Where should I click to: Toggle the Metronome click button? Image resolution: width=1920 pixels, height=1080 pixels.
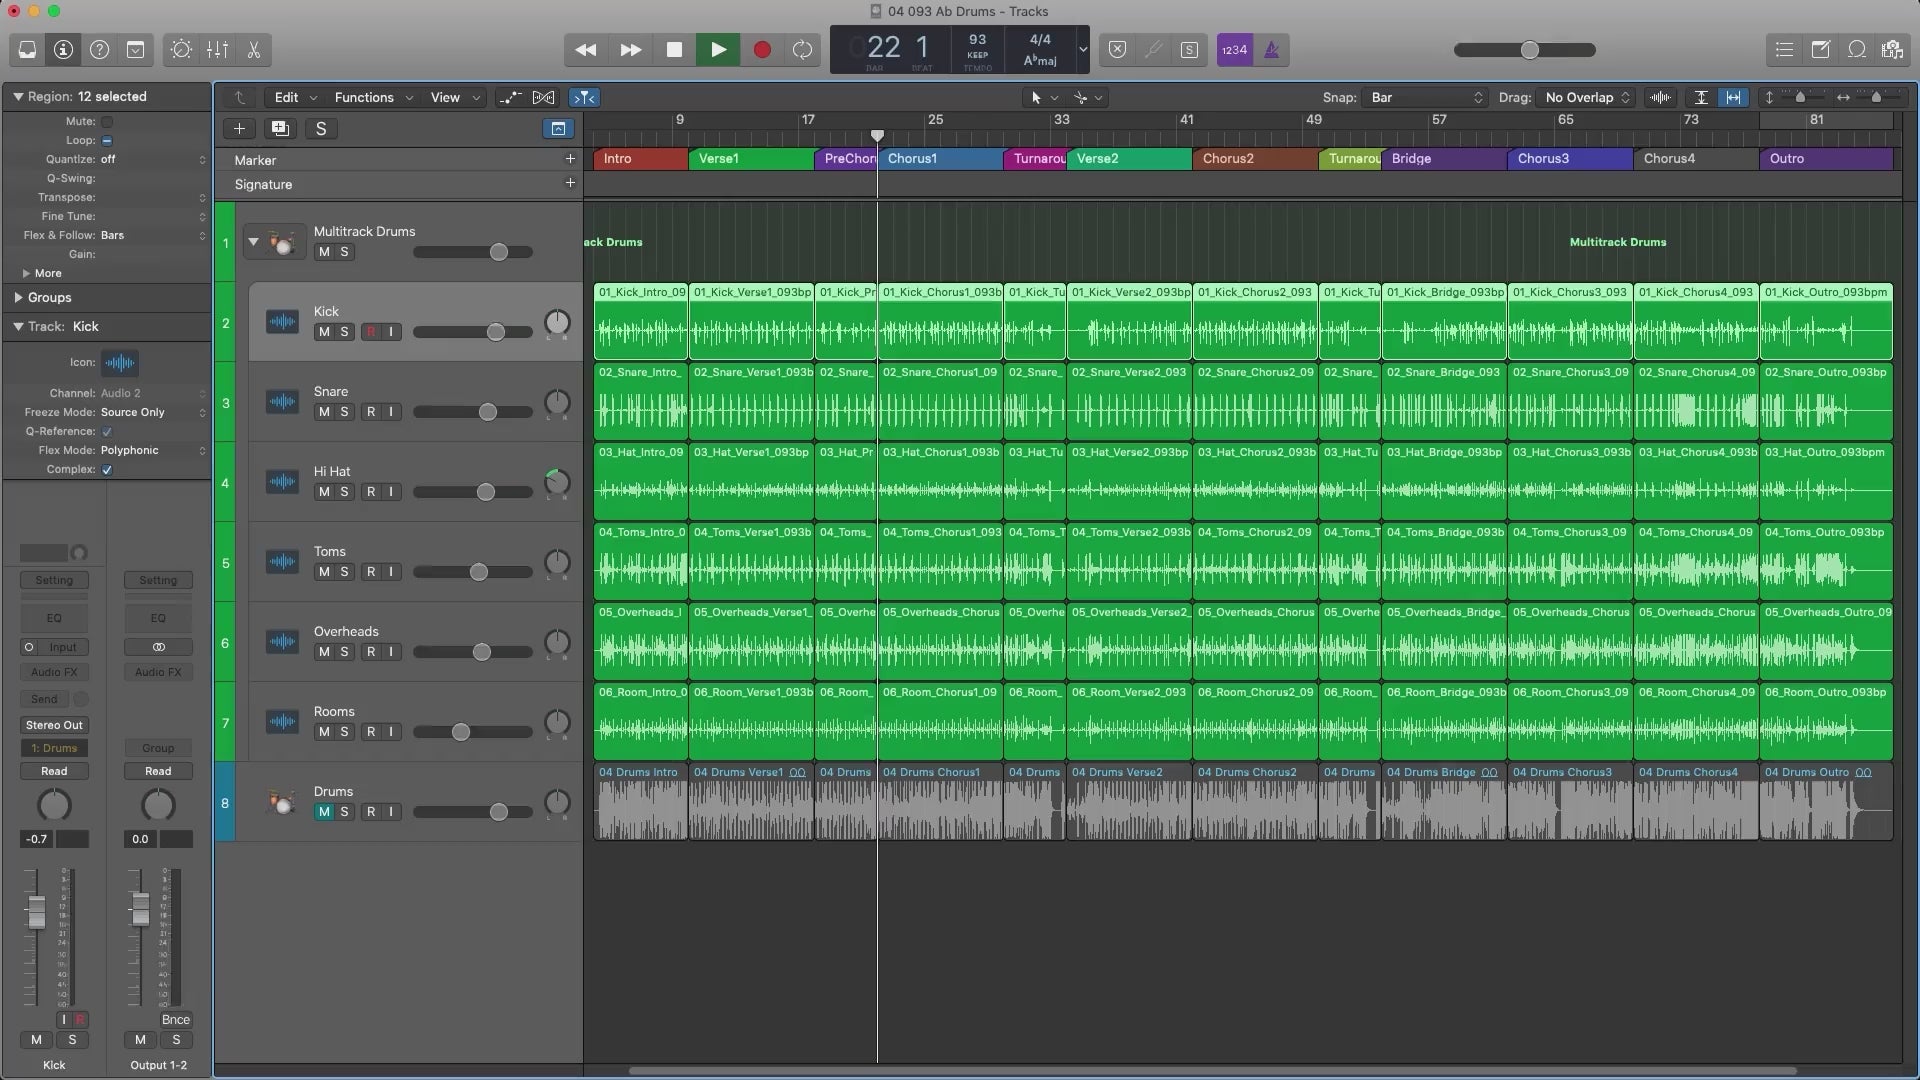coord(1272,49)
